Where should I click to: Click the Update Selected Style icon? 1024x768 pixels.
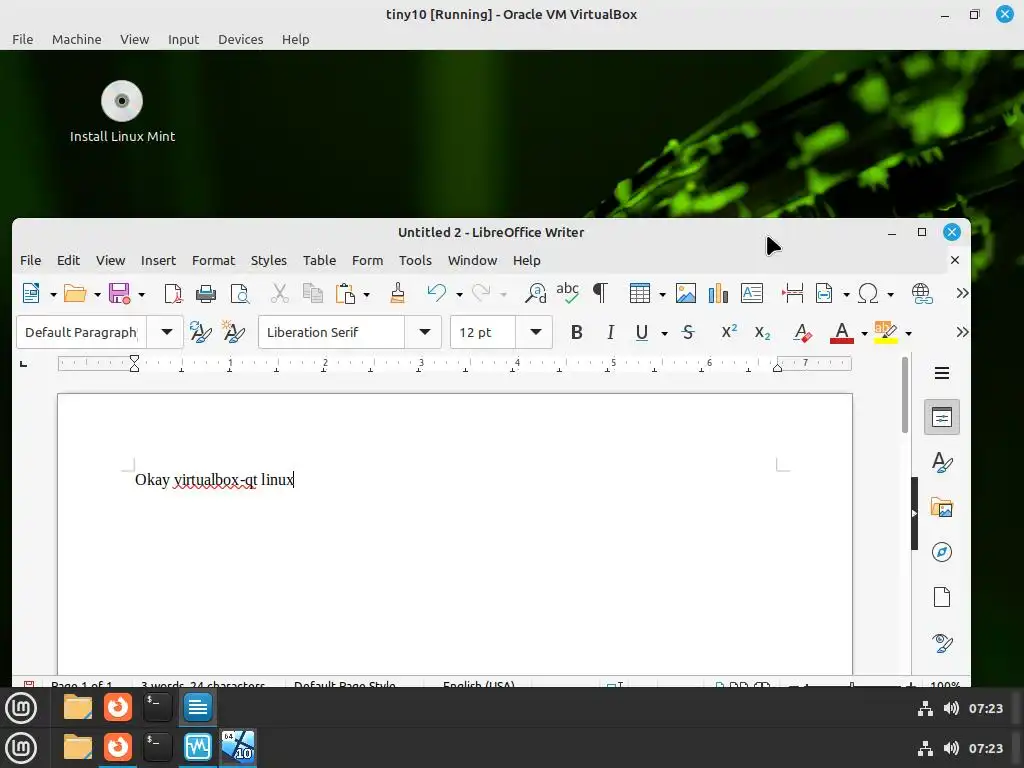click(x=200, y=332)
